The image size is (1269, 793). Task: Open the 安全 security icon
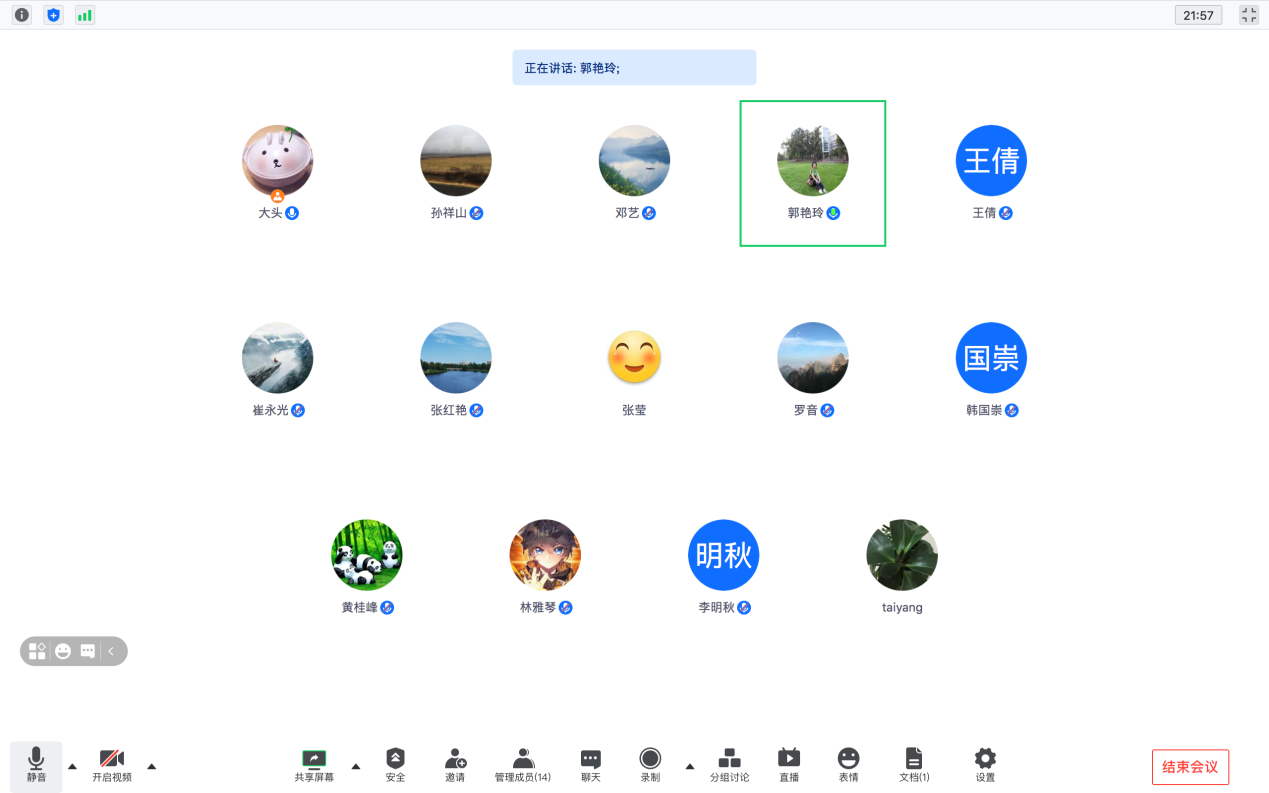[x=395, y=765]
